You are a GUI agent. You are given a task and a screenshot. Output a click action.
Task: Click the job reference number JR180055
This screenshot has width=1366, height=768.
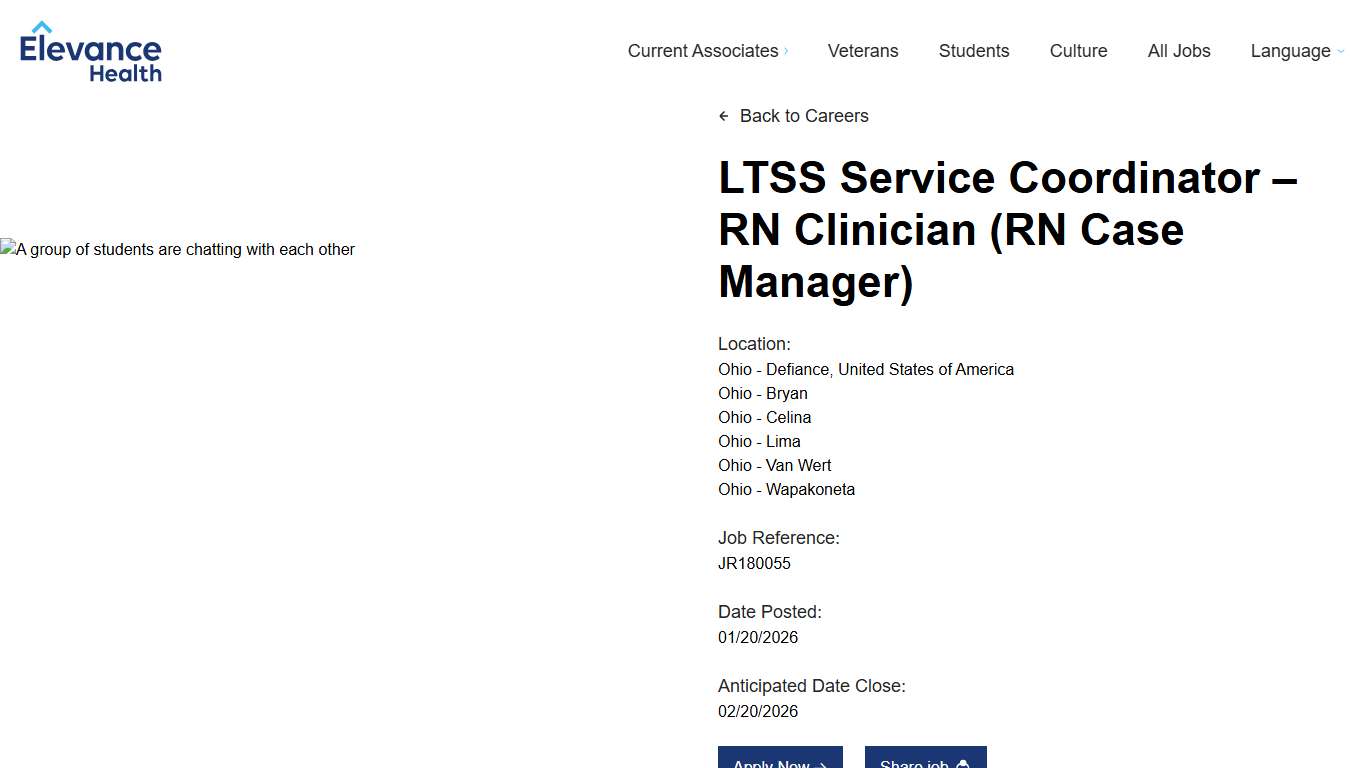click(x=754, y=563)
